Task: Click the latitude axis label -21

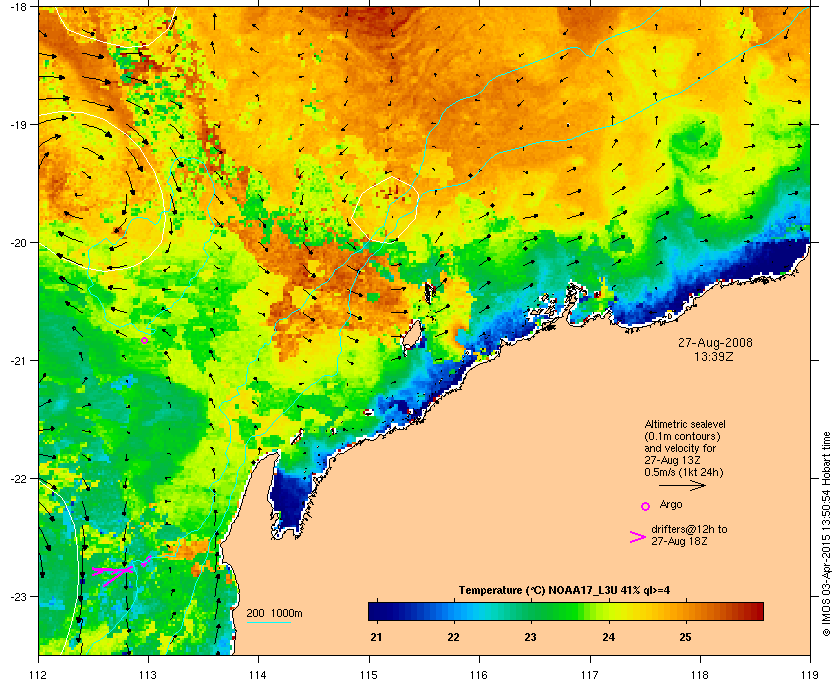Action: [x=19, y=360]
